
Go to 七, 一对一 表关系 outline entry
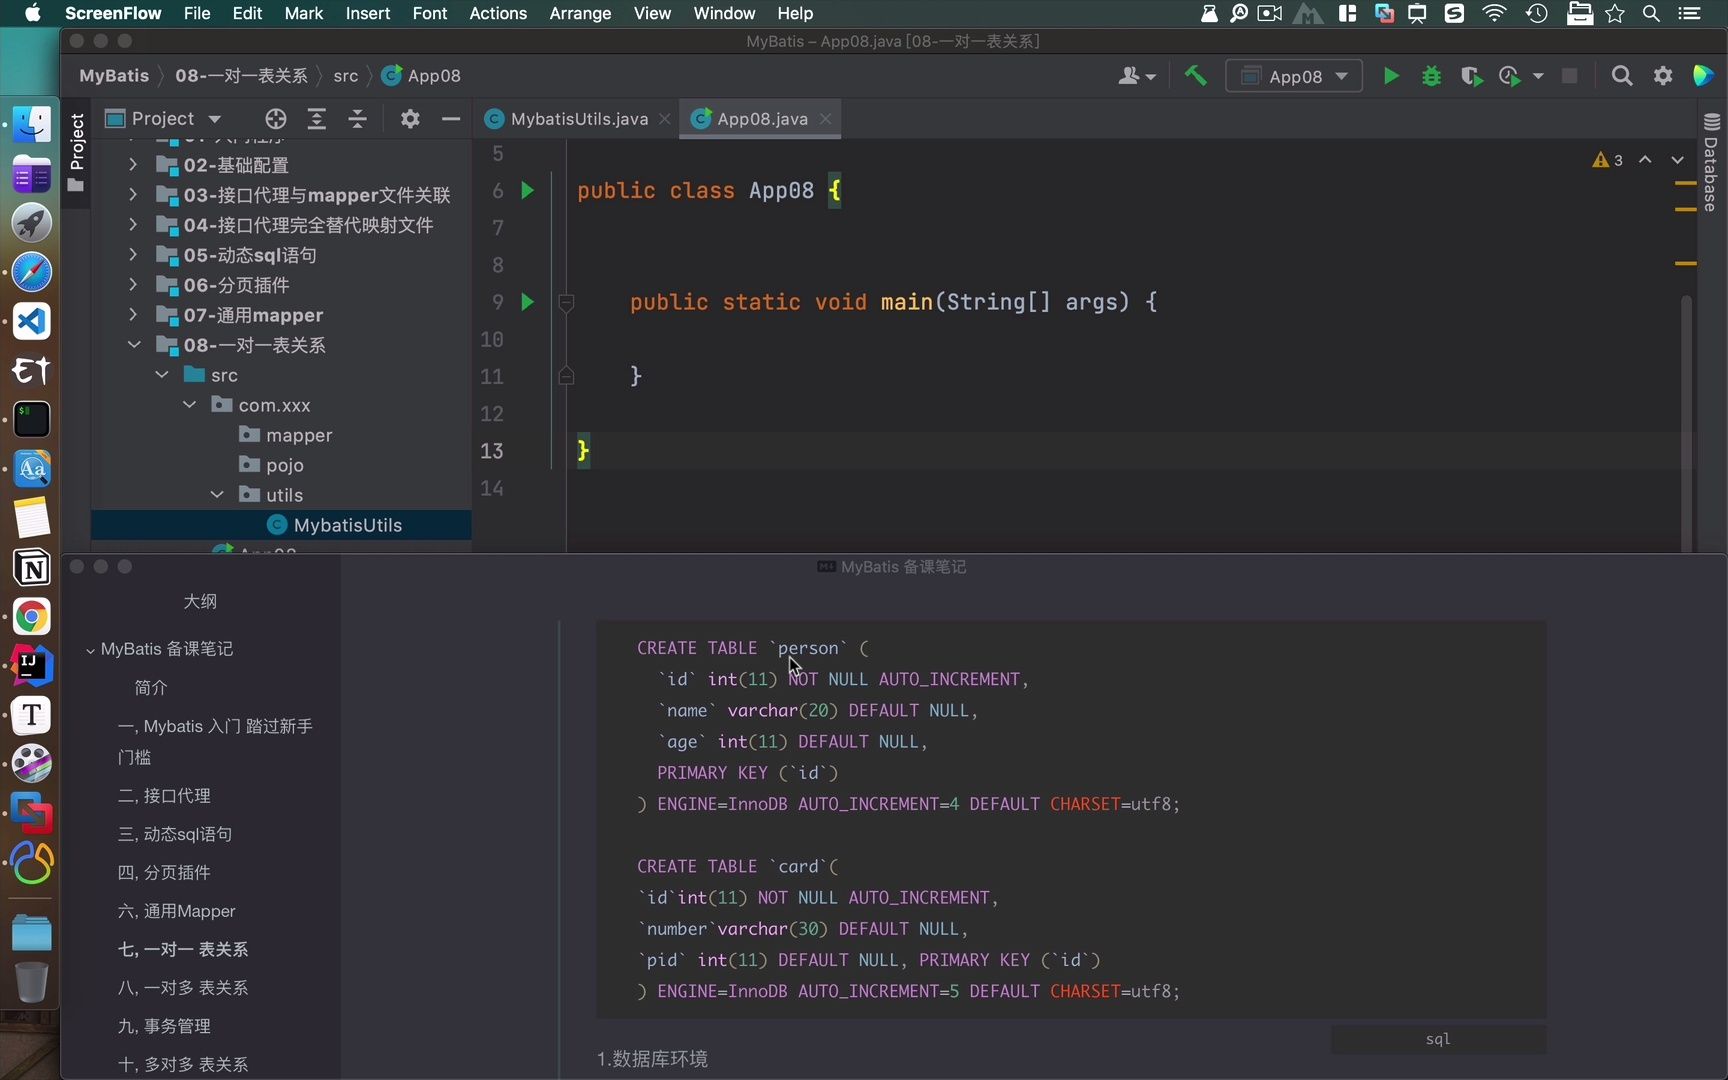[183, 949]
